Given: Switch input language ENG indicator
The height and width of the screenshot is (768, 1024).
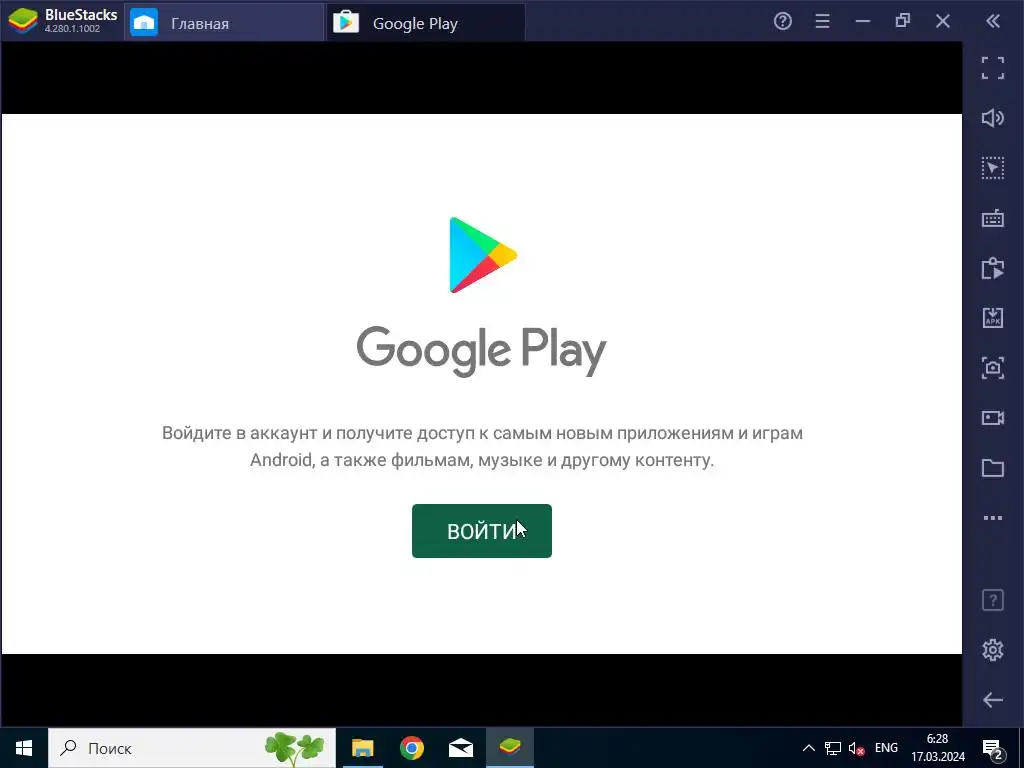Looking at the screenshot, I should 886,748.
